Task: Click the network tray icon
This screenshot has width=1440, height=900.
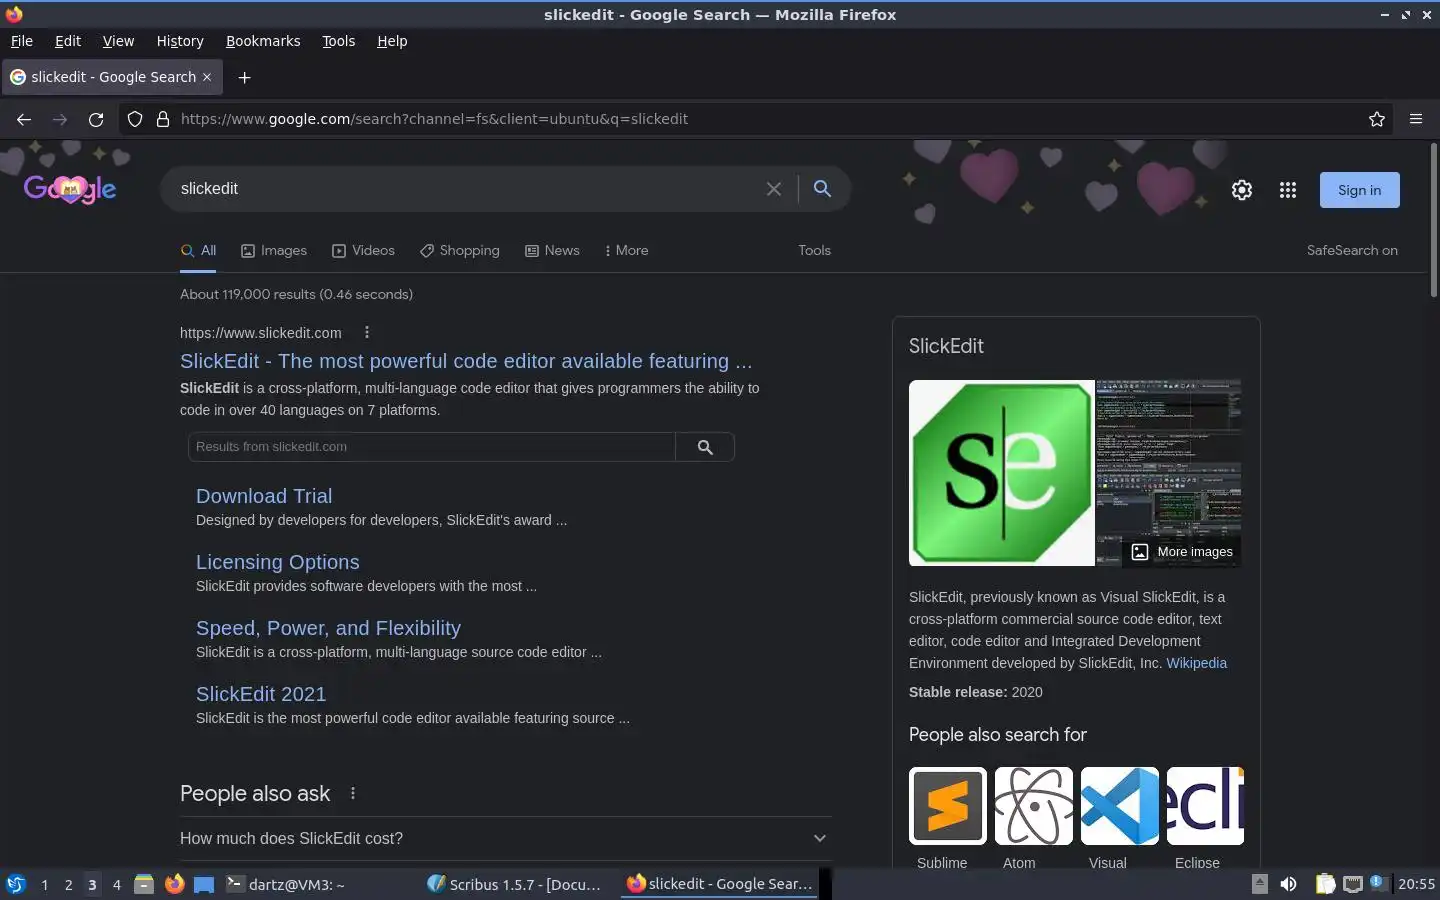Action: pos(1353,884)
